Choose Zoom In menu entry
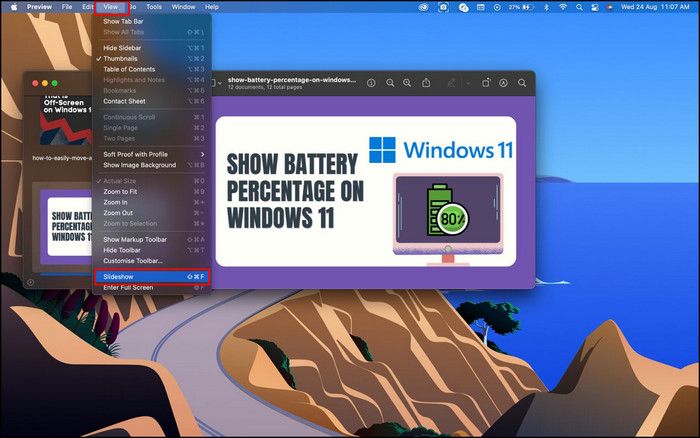The height and width of the screenshot is (438, 700). click(x=152, y=202)
